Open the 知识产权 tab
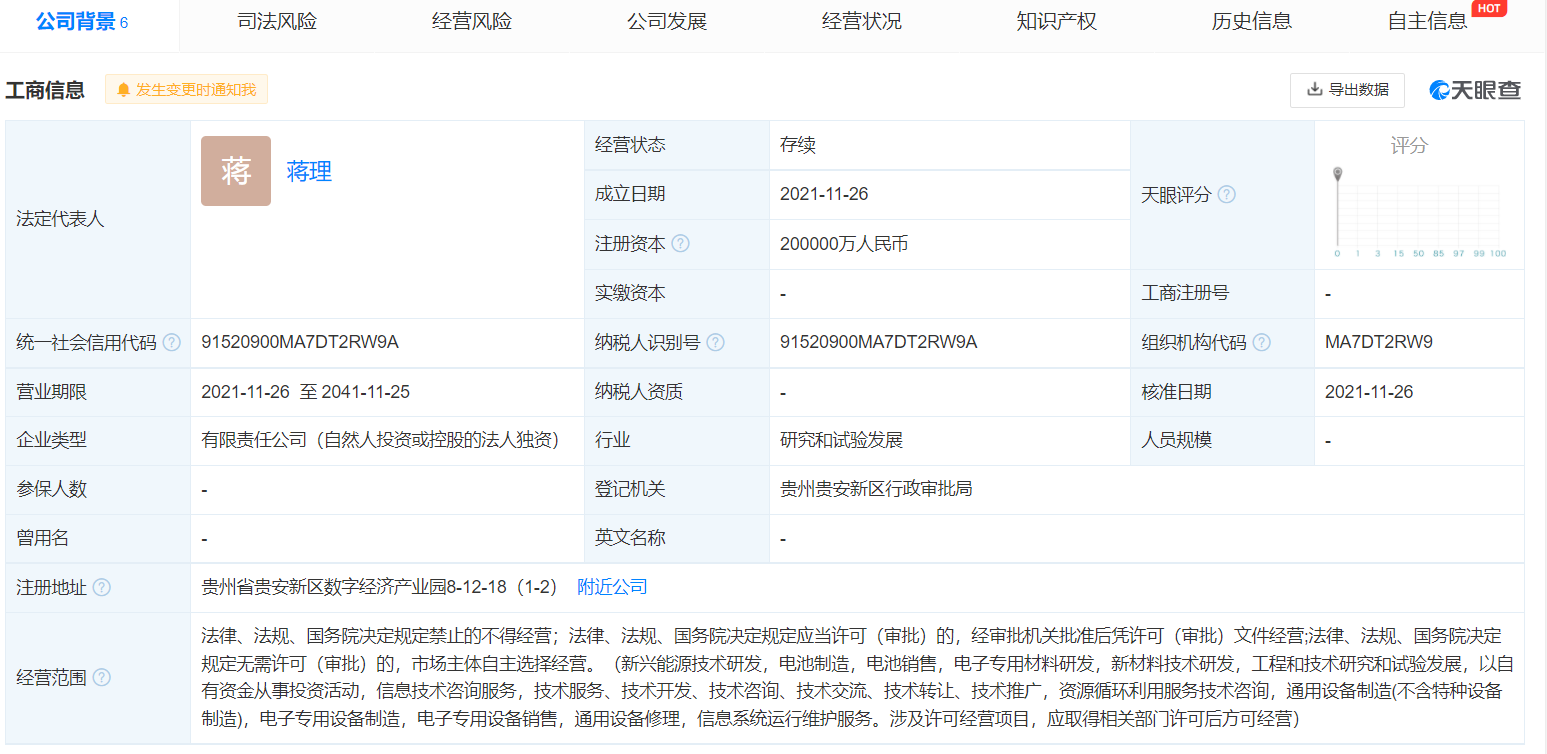The height and width of the screenshot is (754, 1547). [1056, 22]
